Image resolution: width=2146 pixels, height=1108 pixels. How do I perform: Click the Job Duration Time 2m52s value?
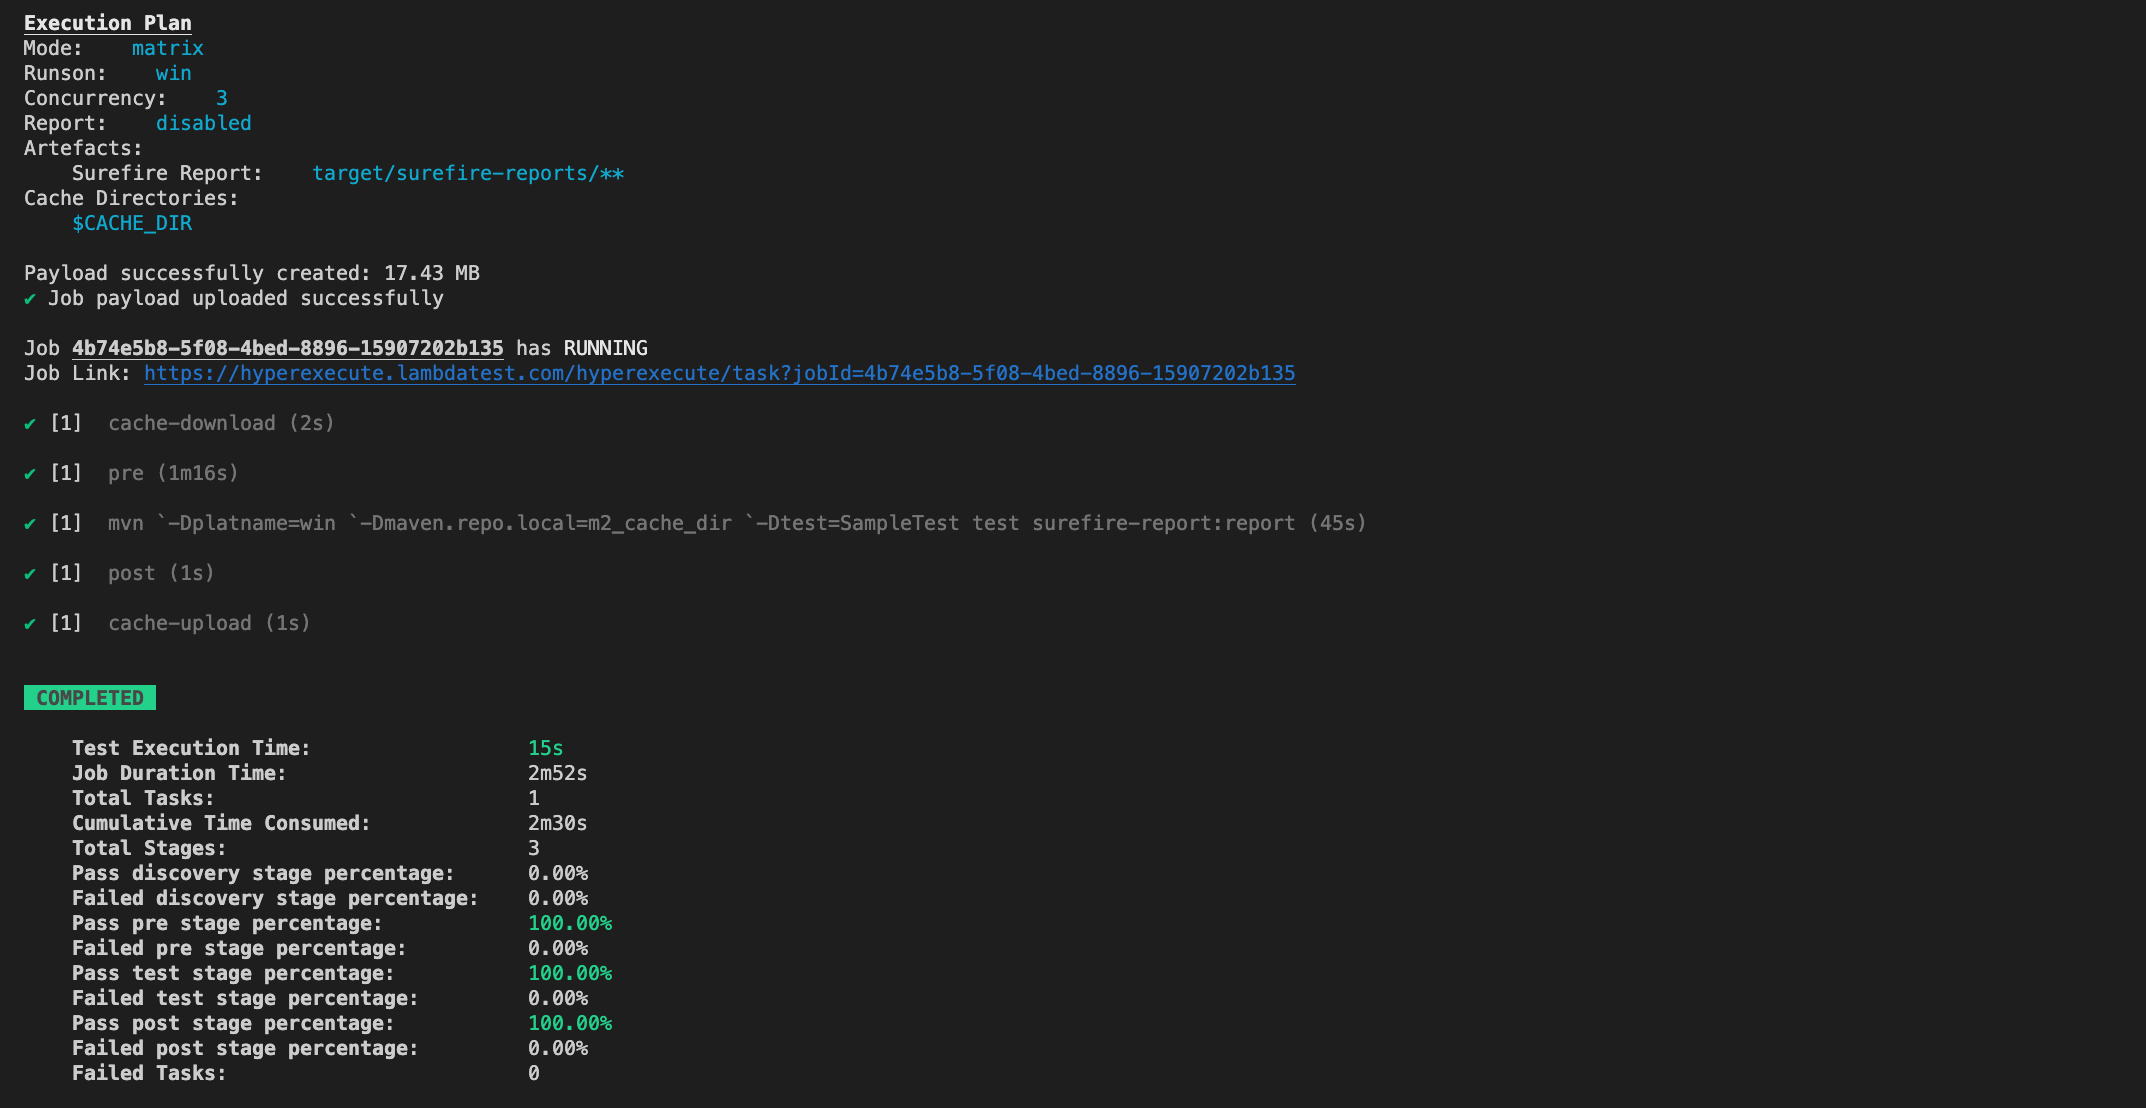[x=557, y=773]
